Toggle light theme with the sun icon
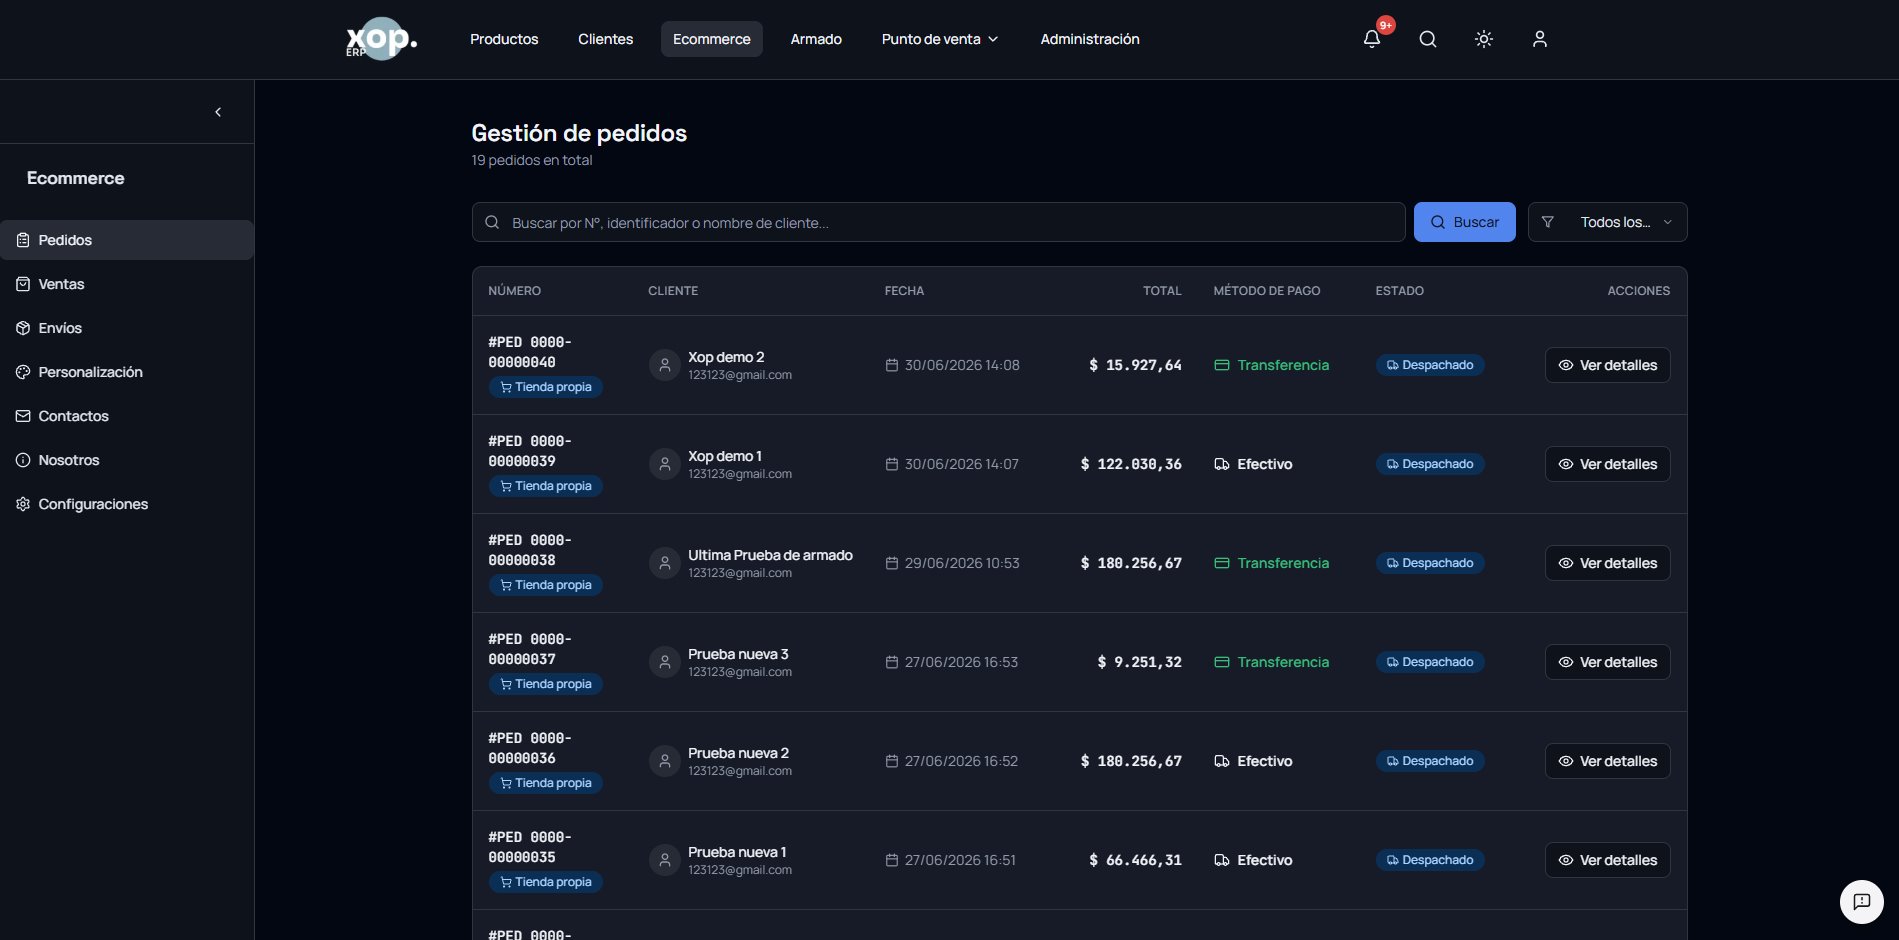The image size is (1899, 940). pyautogui.click(x=1484, y=39)
